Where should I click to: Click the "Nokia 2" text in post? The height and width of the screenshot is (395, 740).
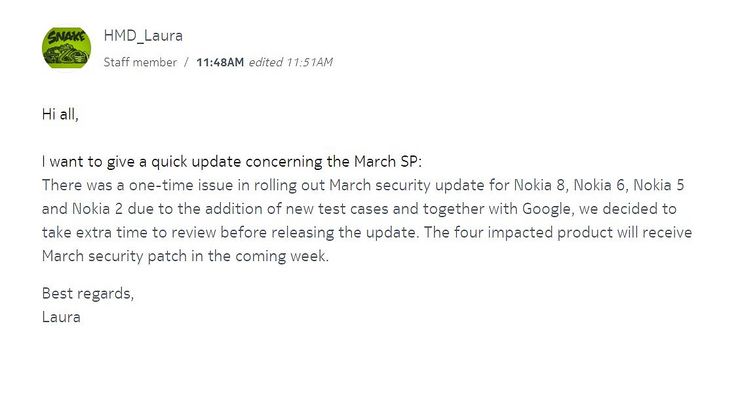point(97,209)
